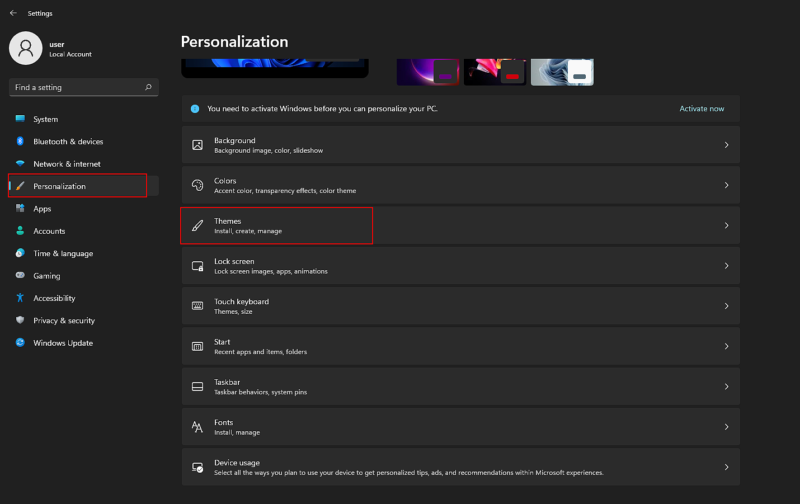The height and width of the screenshot is (504, 800).
Task: Click the Fonts AA icon
Action: (197, 427)
